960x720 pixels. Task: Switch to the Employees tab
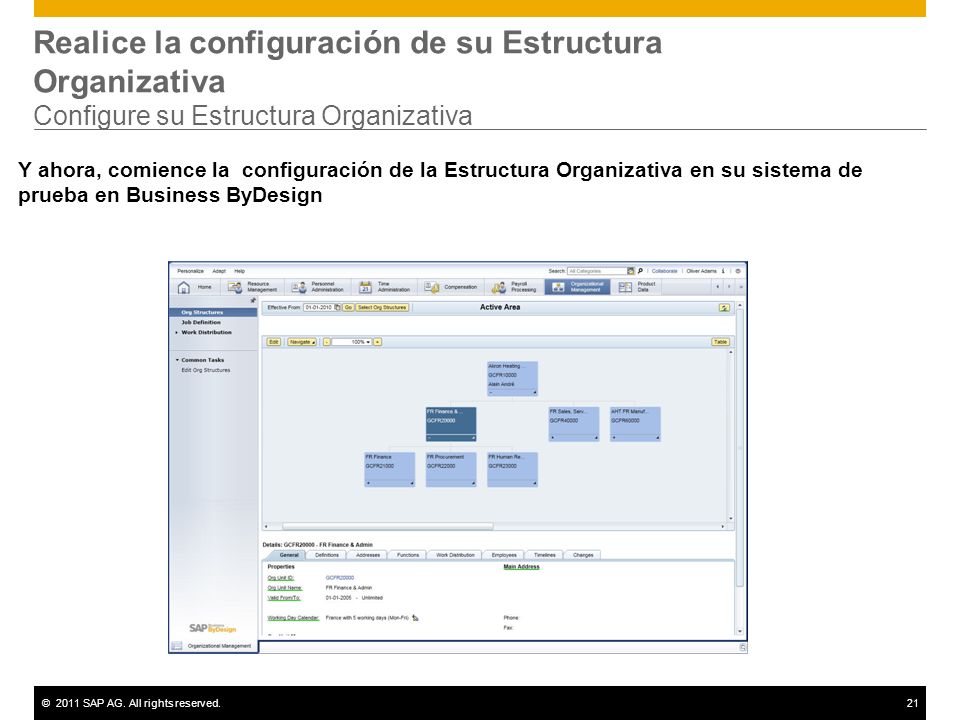[504, 555]
